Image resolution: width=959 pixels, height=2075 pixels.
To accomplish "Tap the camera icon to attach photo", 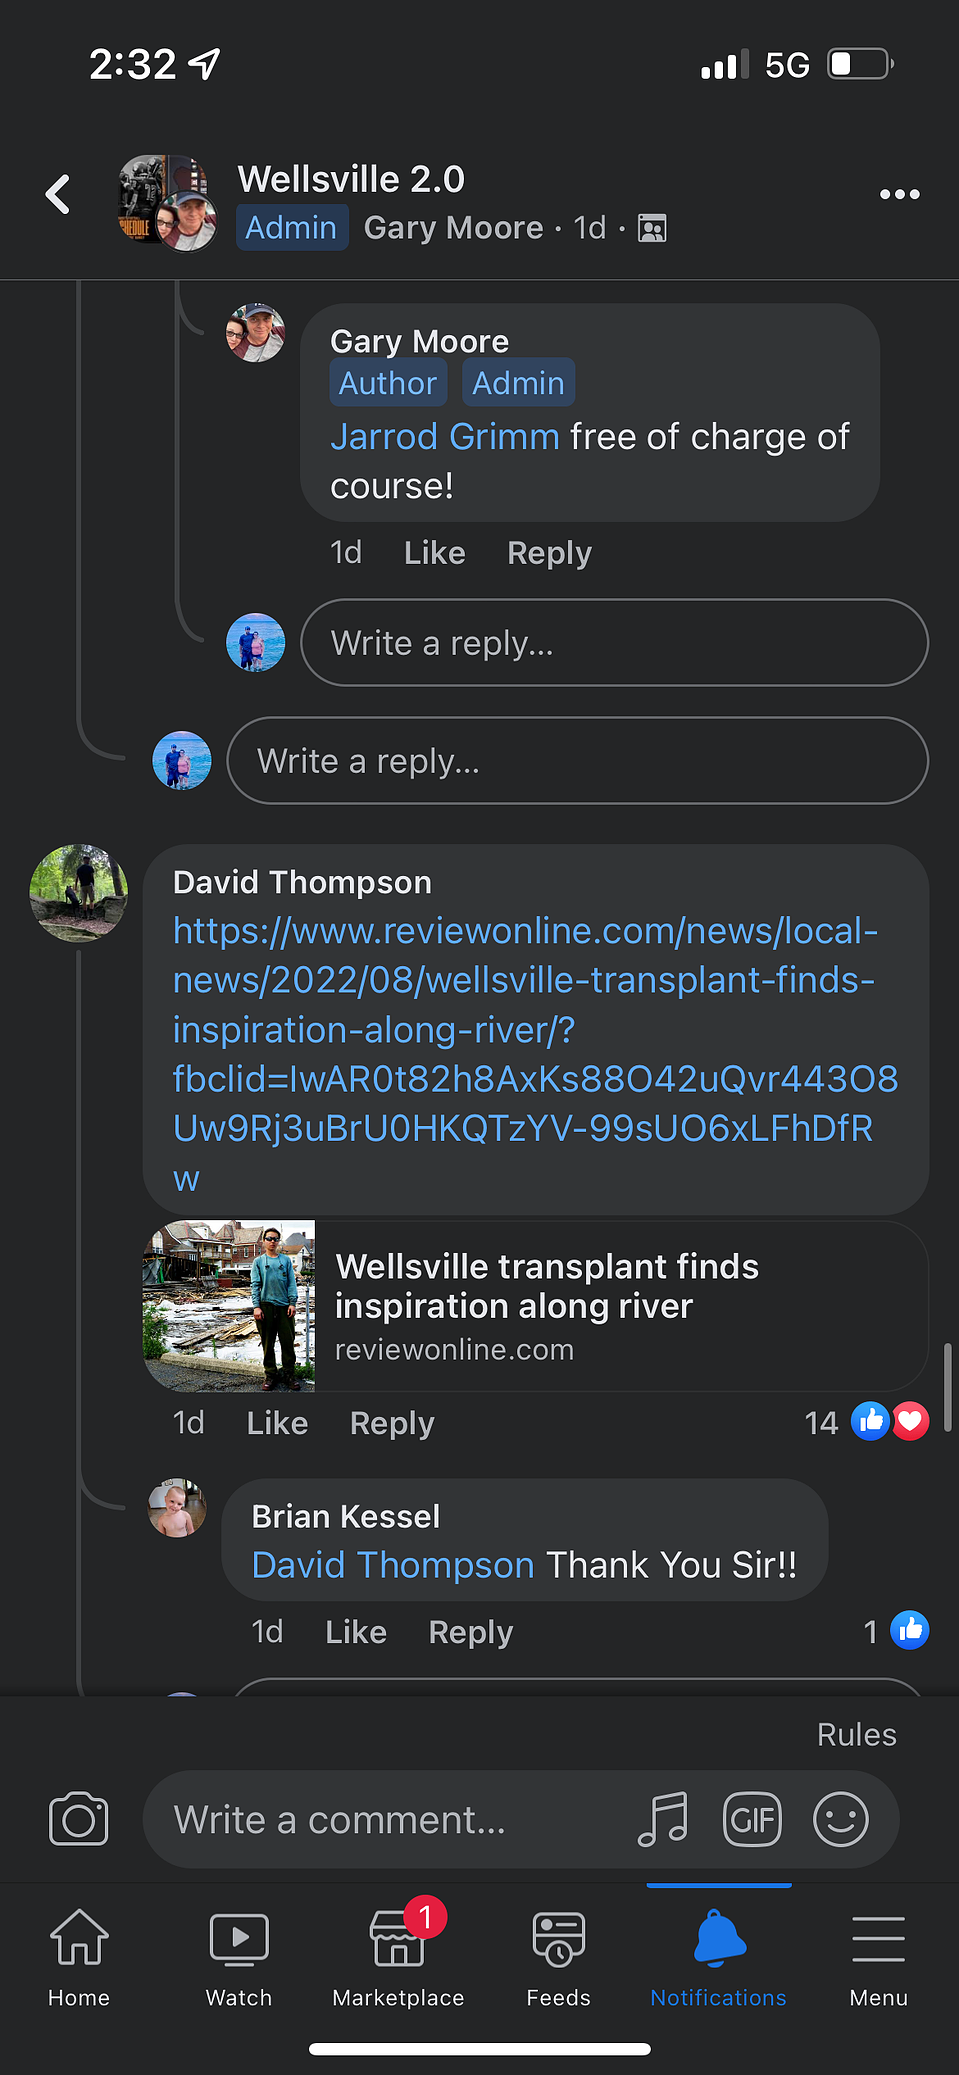I will 79,1819.
